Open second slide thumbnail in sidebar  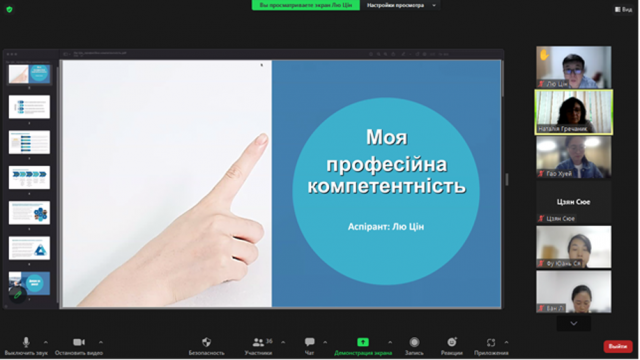click(29, 107)
